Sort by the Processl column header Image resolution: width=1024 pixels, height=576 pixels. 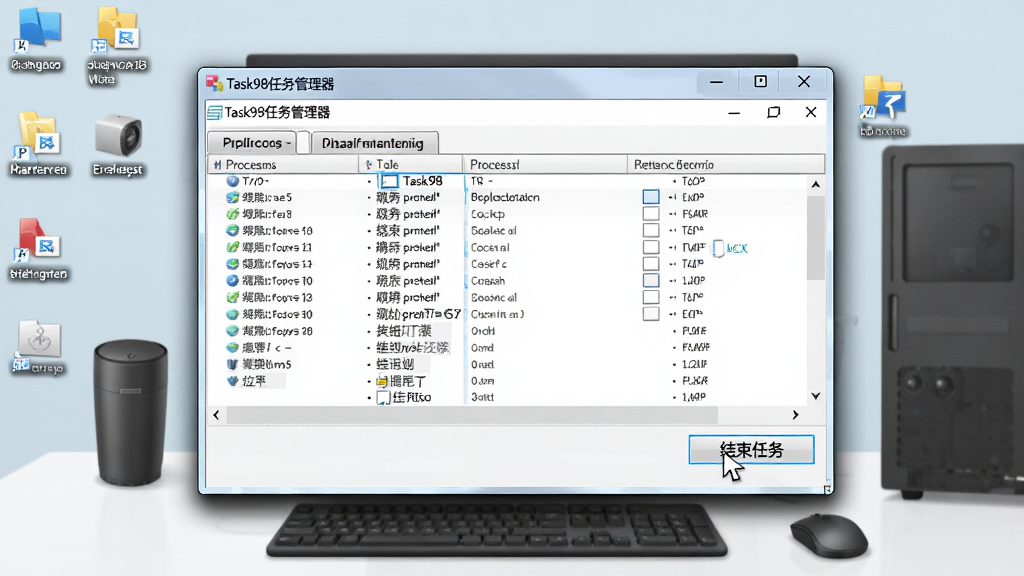pyautogui.click(x=545, y=165)
